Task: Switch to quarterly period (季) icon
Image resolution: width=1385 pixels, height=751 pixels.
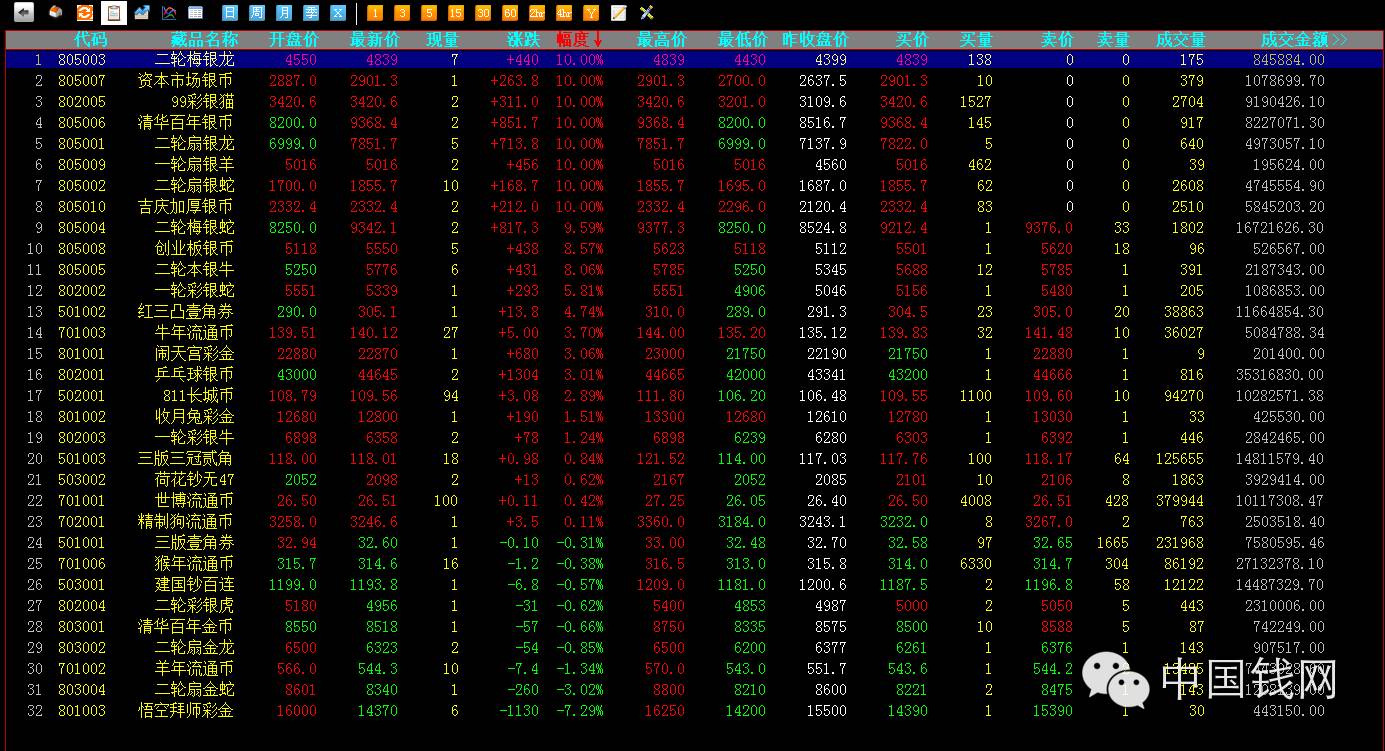Action: 311,13
